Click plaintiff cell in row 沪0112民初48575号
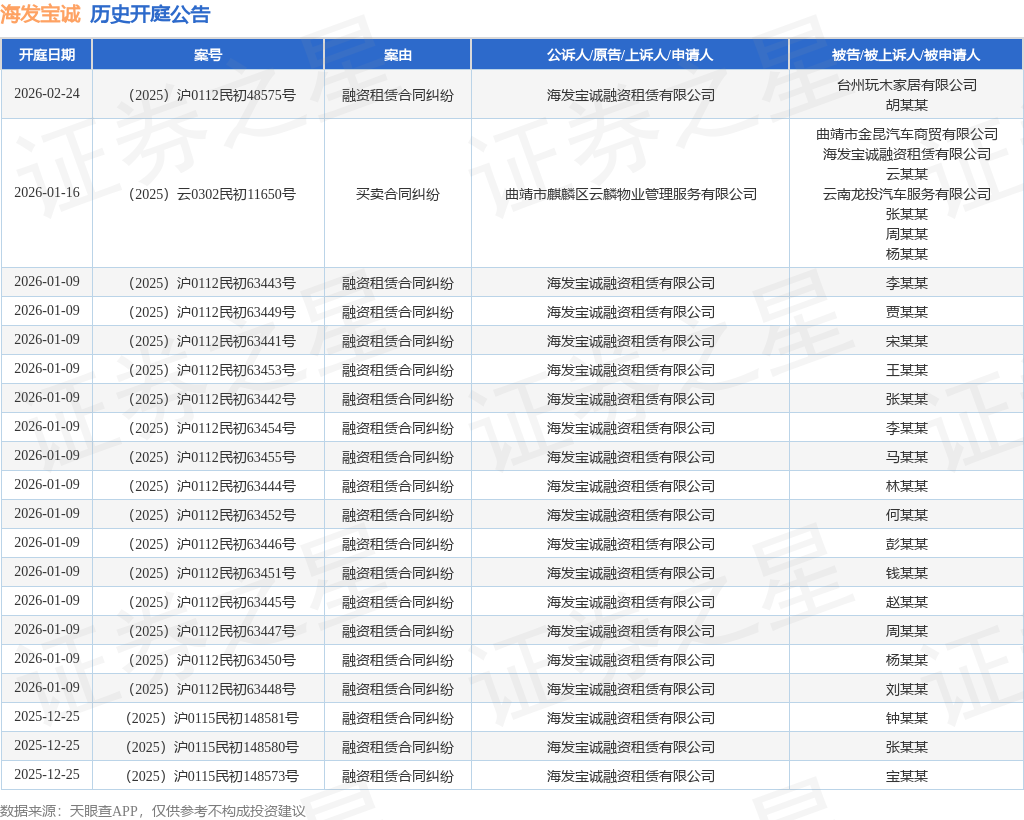This screenshot has width=1024, height=820. pyautogui.click(x=631, y=95)
